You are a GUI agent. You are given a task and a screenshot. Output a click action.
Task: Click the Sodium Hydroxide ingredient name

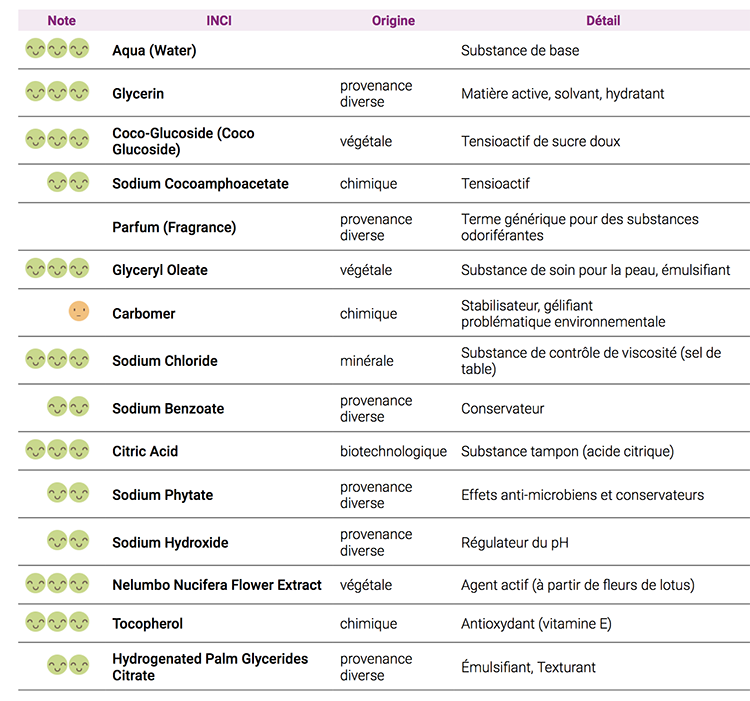coord(170,542)
